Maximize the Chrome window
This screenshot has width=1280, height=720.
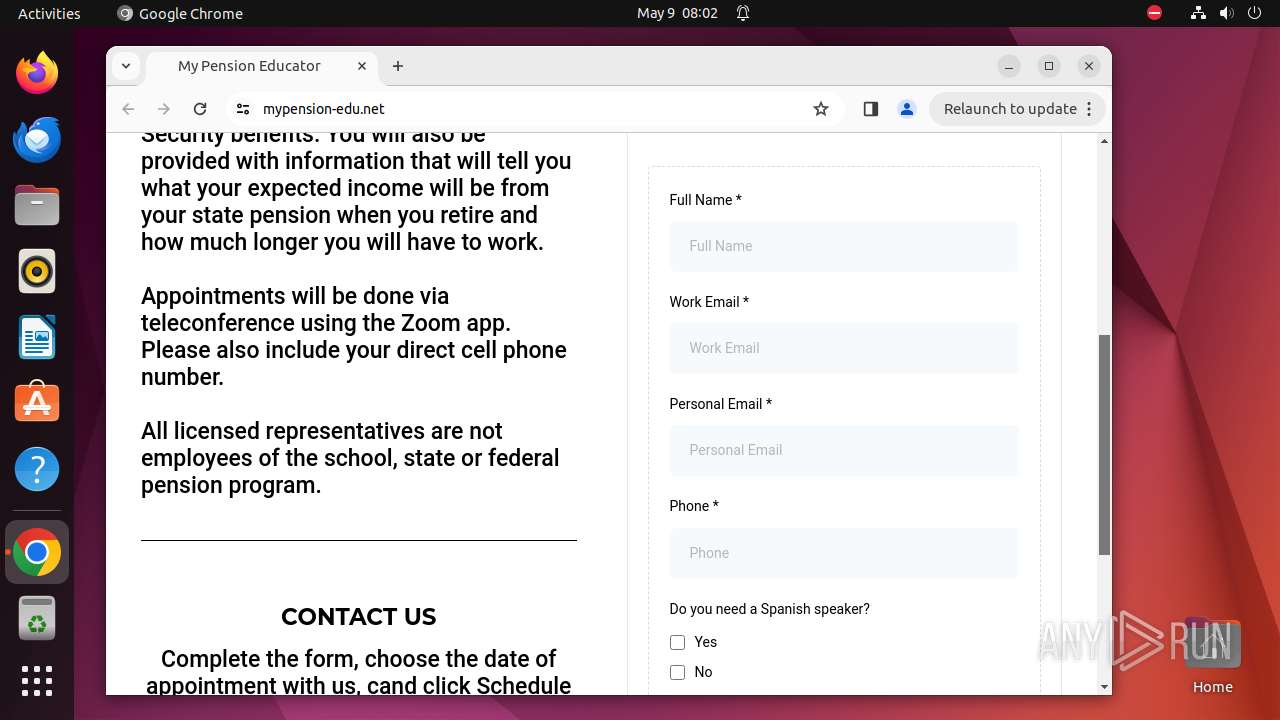click(1049, 66)
